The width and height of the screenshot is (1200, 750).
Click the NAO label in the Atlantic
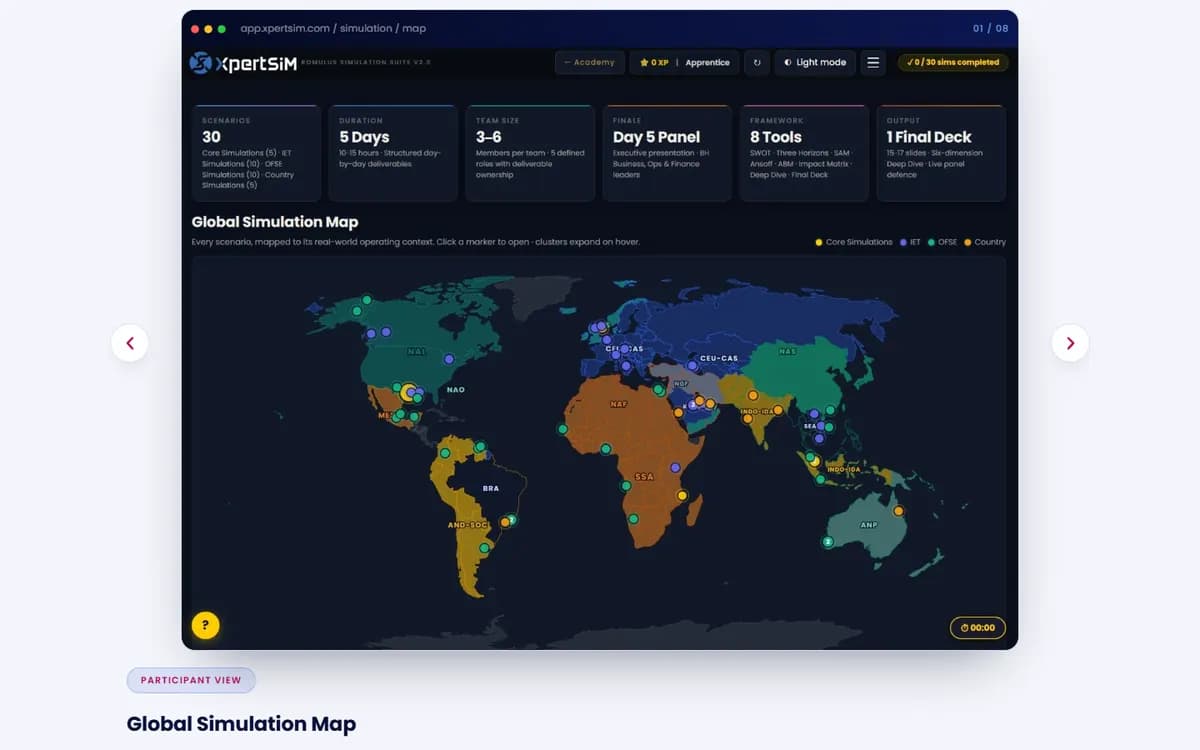click(456, 389)
